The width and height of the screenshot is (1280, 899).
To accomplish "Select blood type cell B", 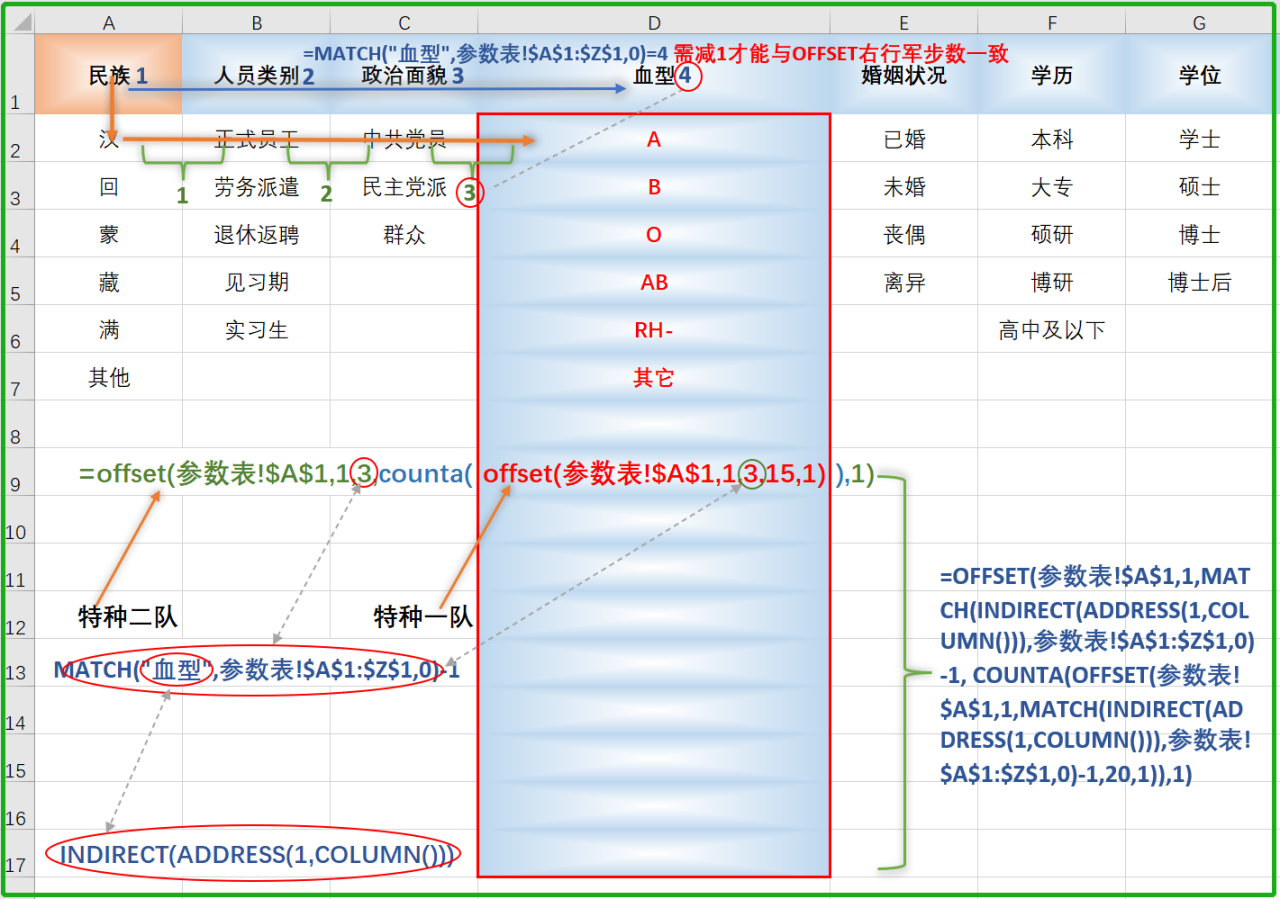I will [654, 186].
